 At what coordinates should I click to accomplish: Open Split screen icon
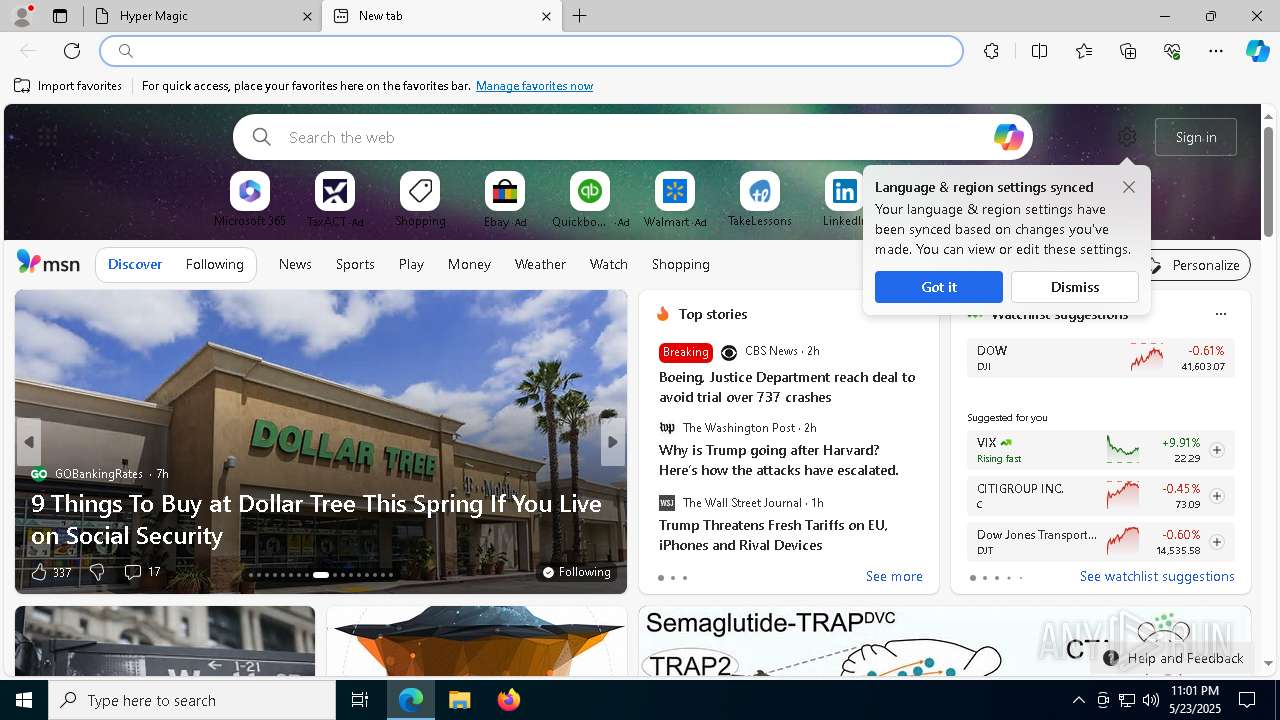[1039, 51]
